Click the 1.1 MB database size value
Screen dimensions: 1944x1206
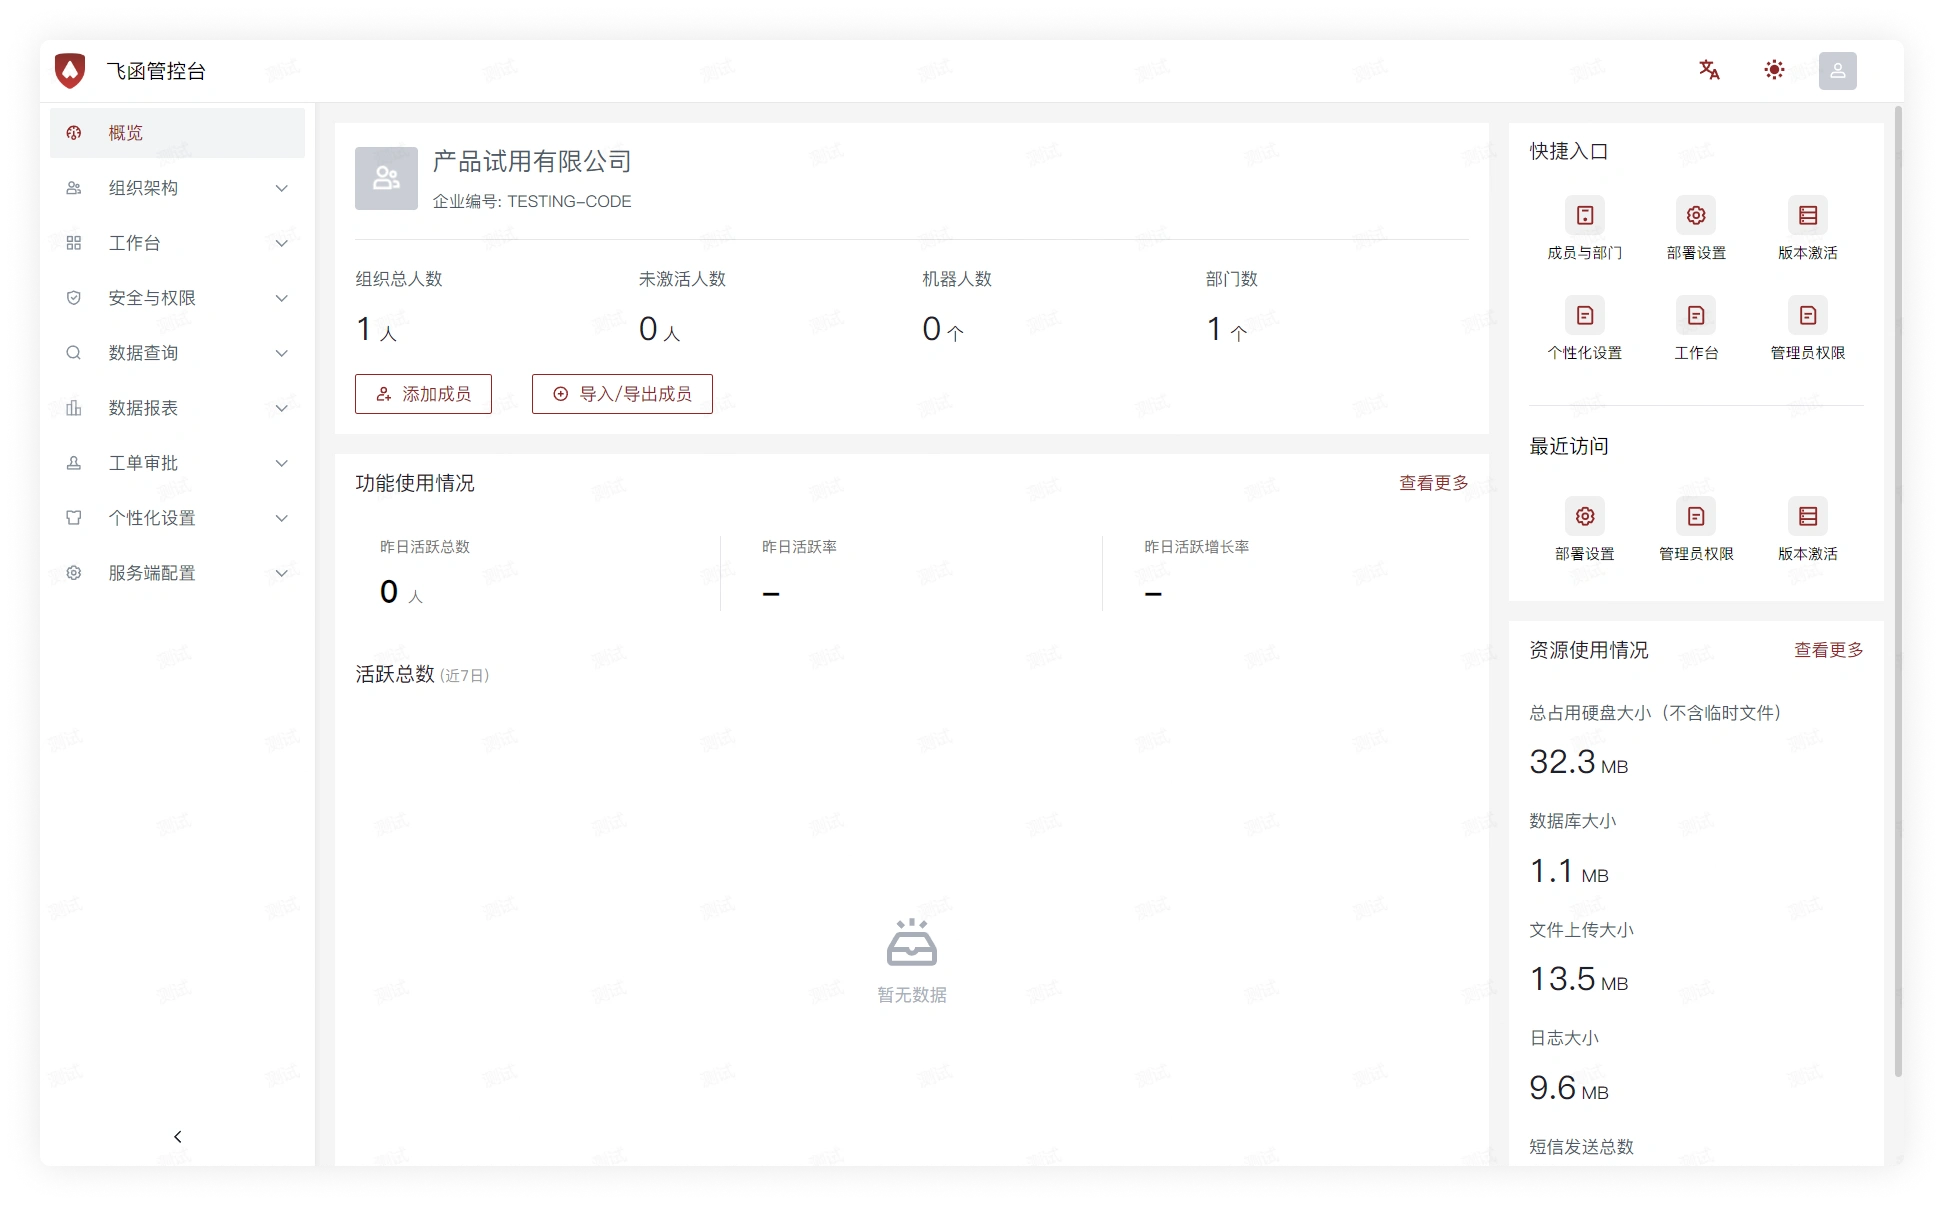(x=1569, y=871)
